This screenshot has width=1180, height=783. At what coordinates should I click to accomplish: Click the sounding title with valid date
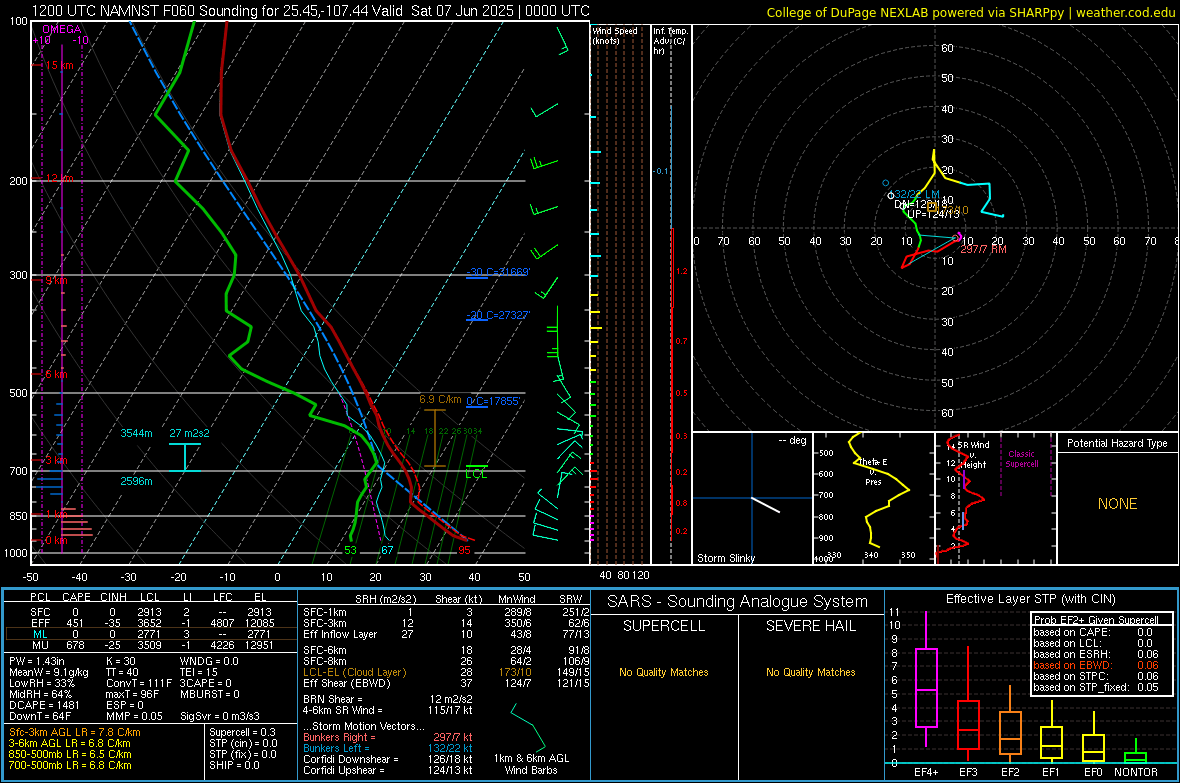pyautogui.click(x=311, y=11)
